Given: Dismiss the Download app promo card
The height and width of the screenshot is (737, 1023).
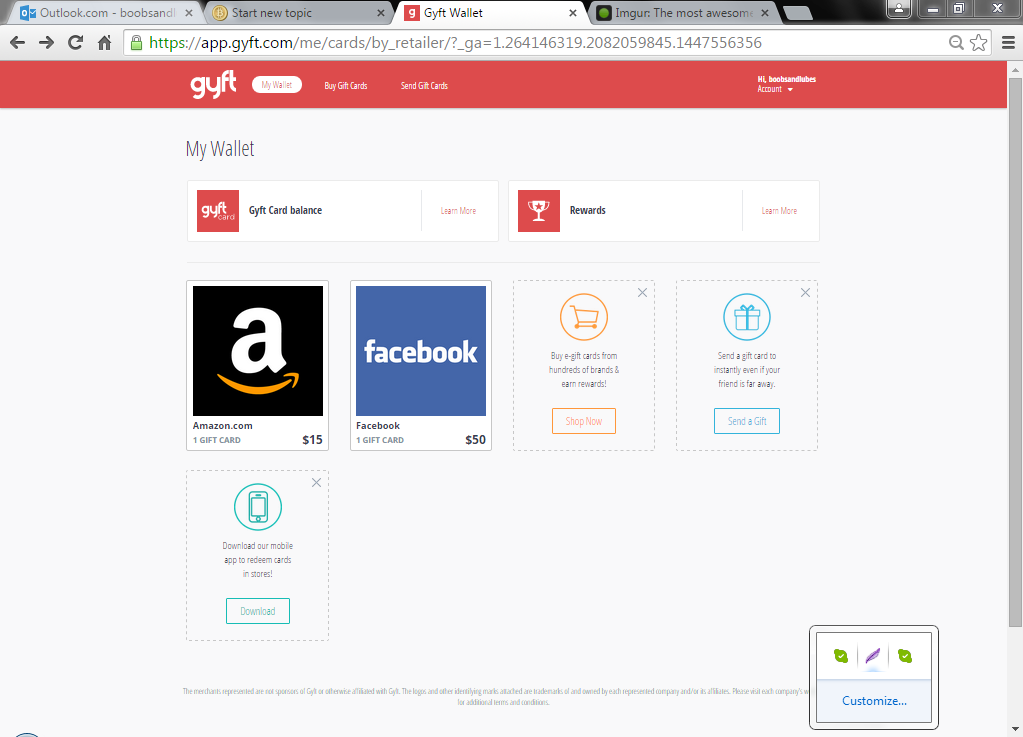Looking at the screenshot, I should click(x=316, y=483).
